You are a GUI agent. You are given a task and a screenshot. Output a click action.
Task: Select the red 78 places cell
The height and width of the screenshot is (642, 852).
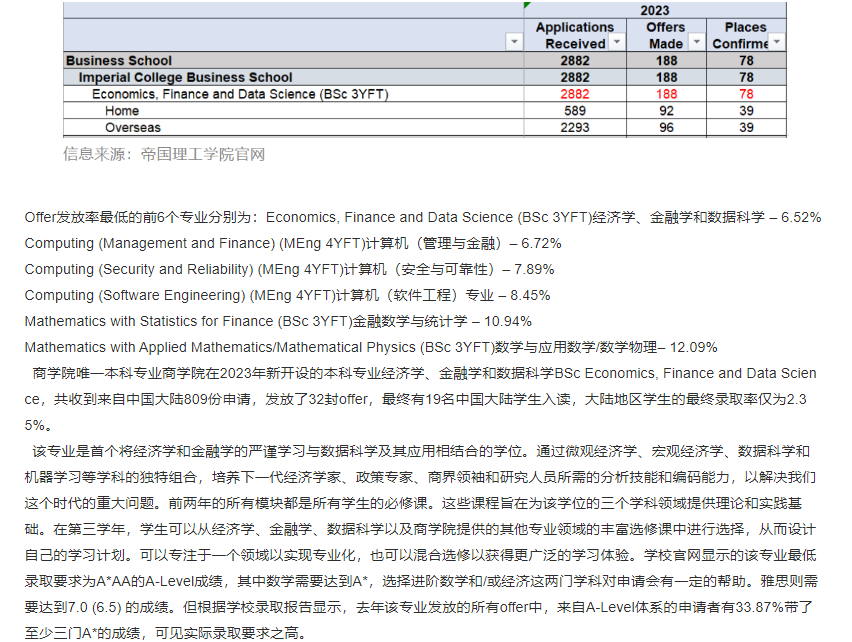(x=746, y=94)
